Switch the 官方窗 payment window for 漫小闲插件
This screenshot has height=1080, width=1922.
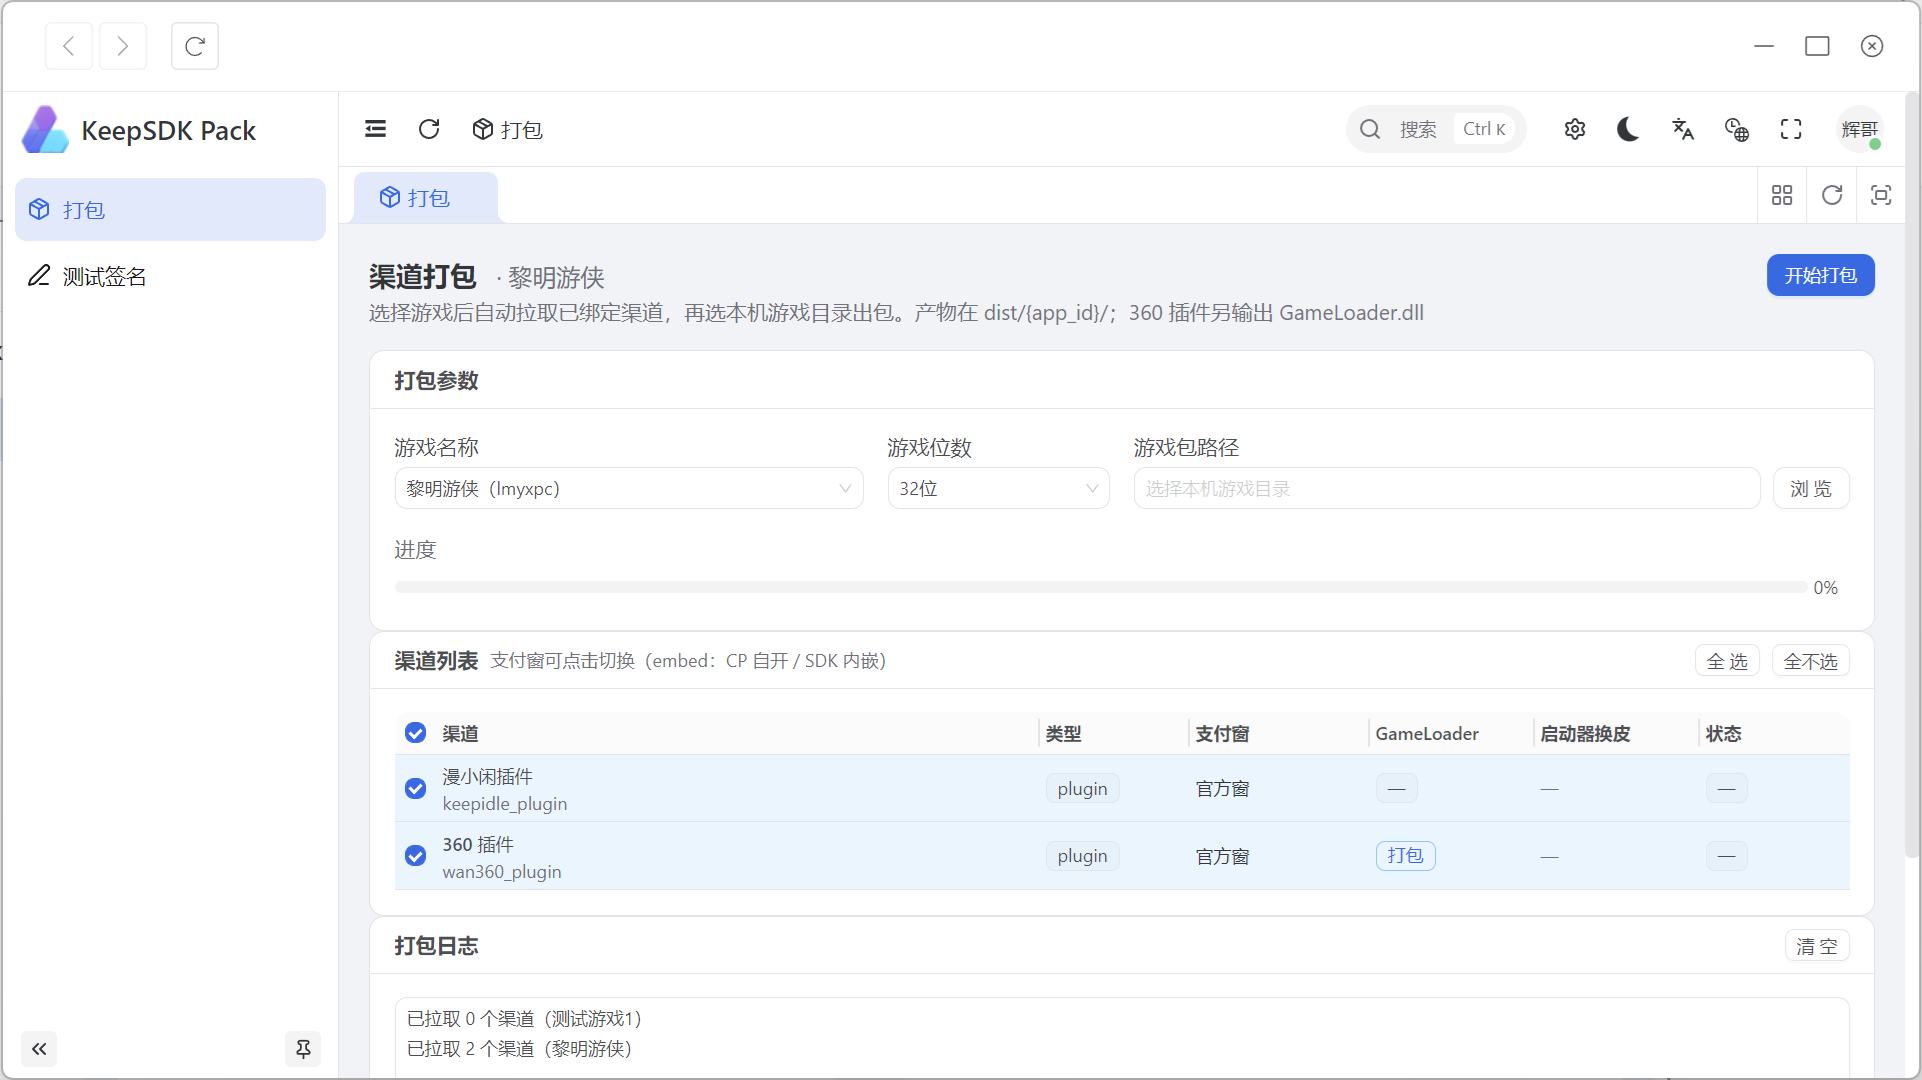[1222, 789]
